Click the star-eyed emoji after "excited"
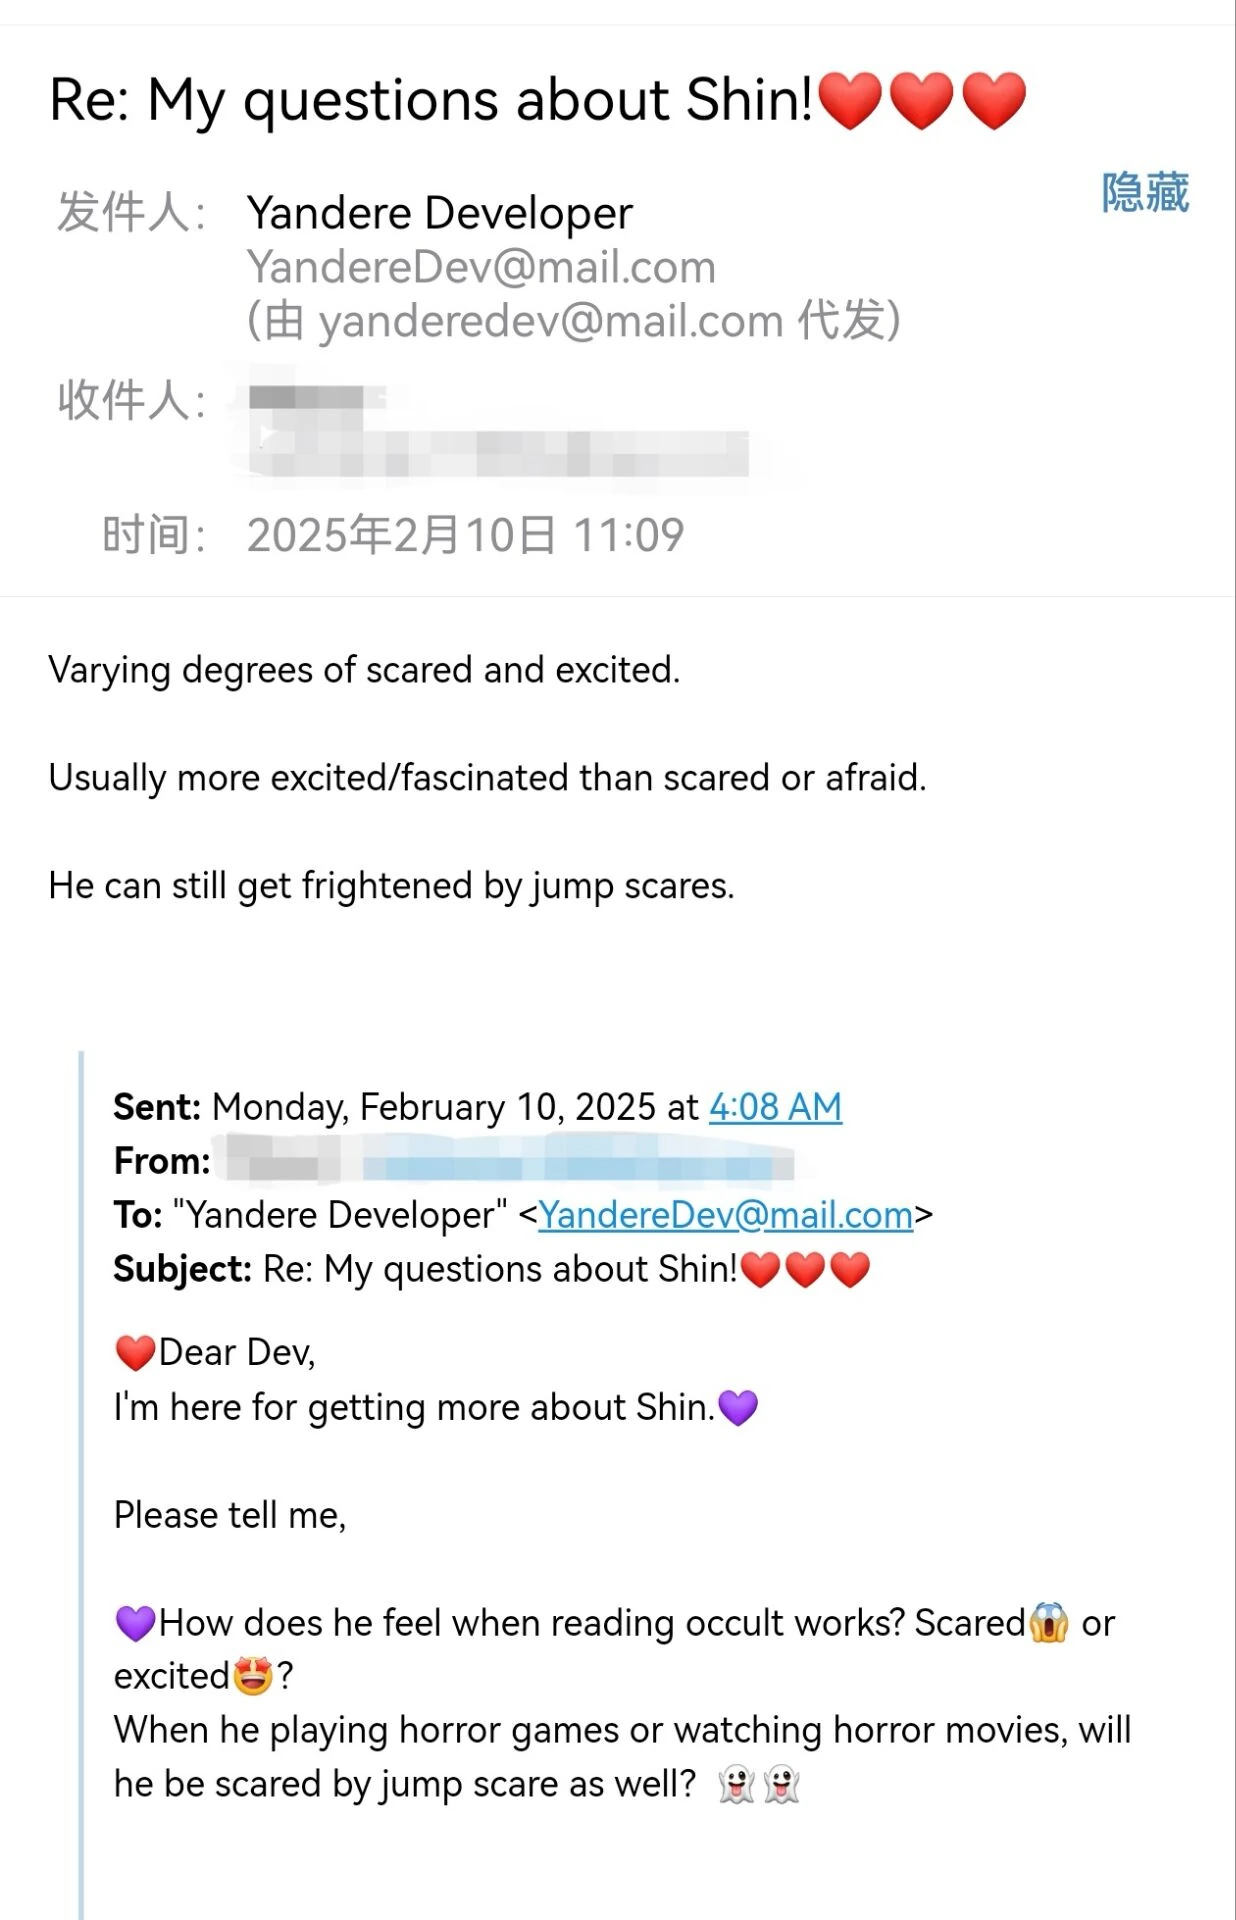Image resolution: width=1236 pixels, height=1920 pixels. click(x=252, y=1676)
